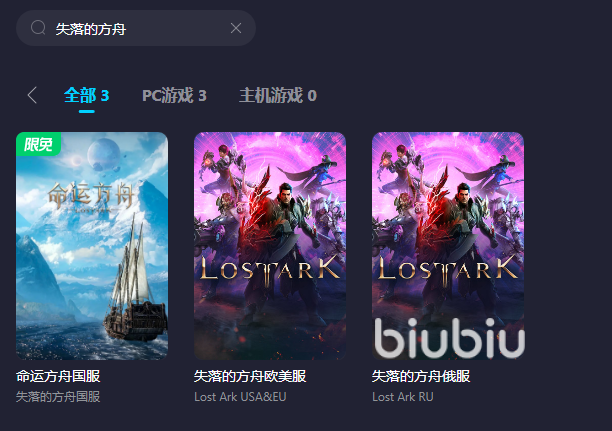Image resolution: width=612 pixels, height=431 pixels.
Task: Click the 失落的方舟欧美服 title text
Action: [x=250, y=376]
